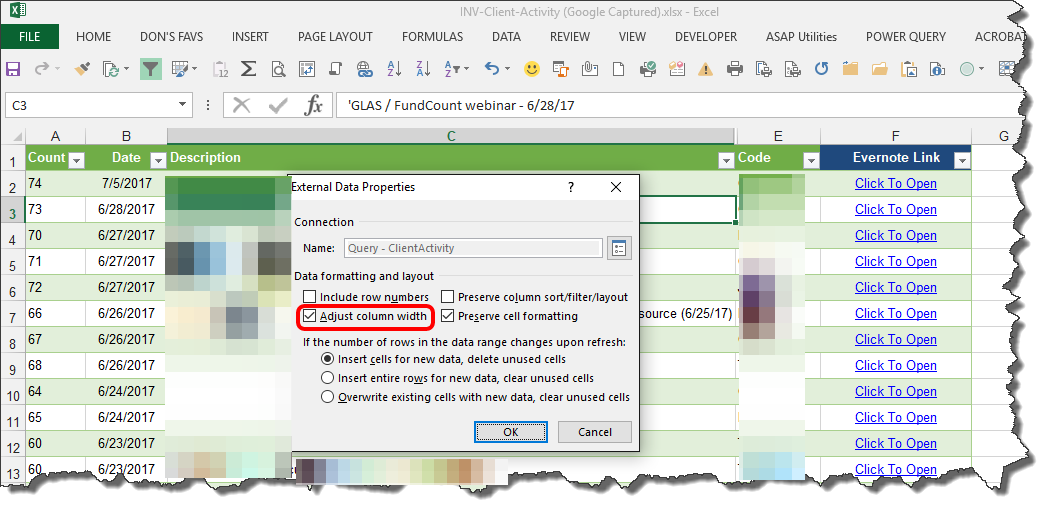
Task: Check Preserve column sort/filter/layout checkbox
Action: [x=447, y=297]
